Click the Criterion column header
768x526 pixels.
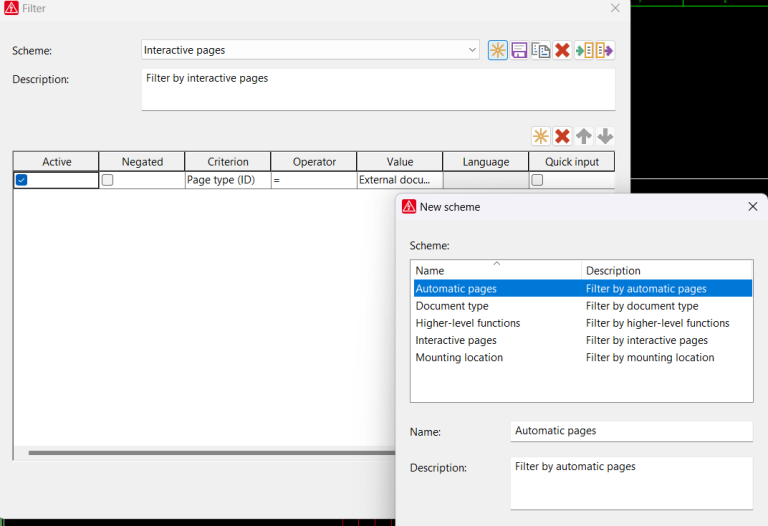228,162
